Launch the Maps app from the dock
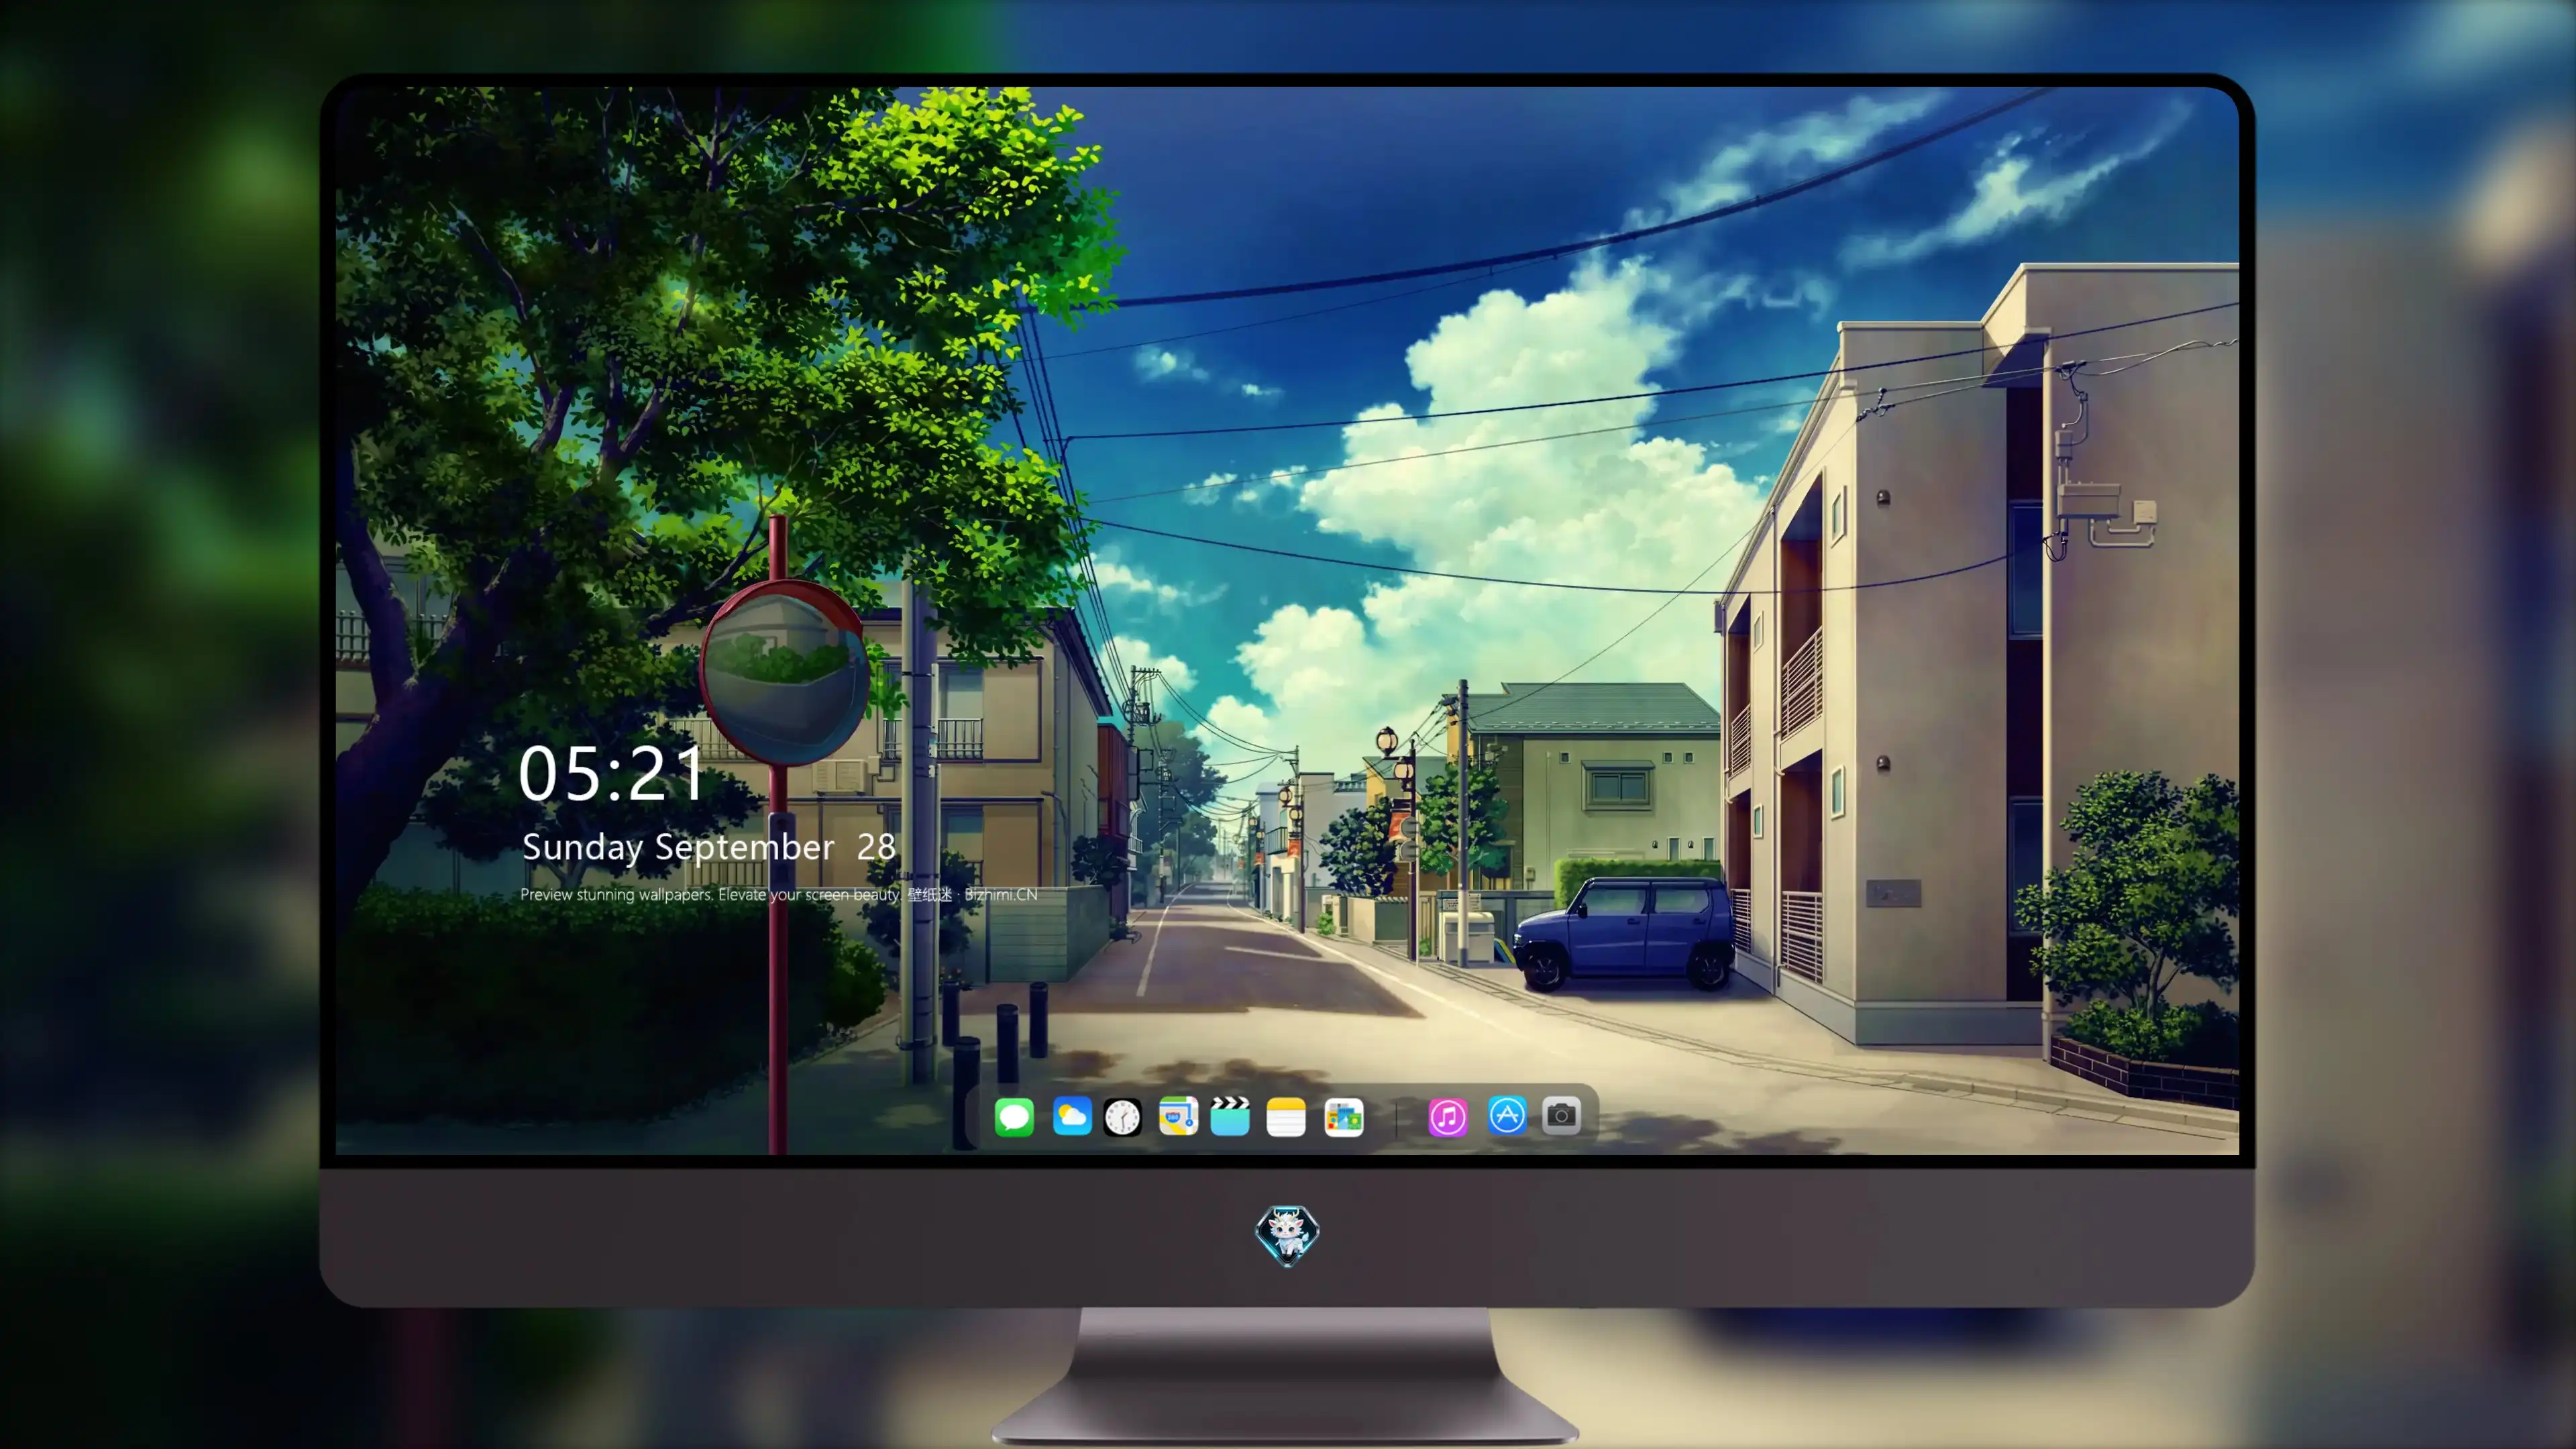The width and height of the screenshot is (2576, 1449). [1178, 1116]
